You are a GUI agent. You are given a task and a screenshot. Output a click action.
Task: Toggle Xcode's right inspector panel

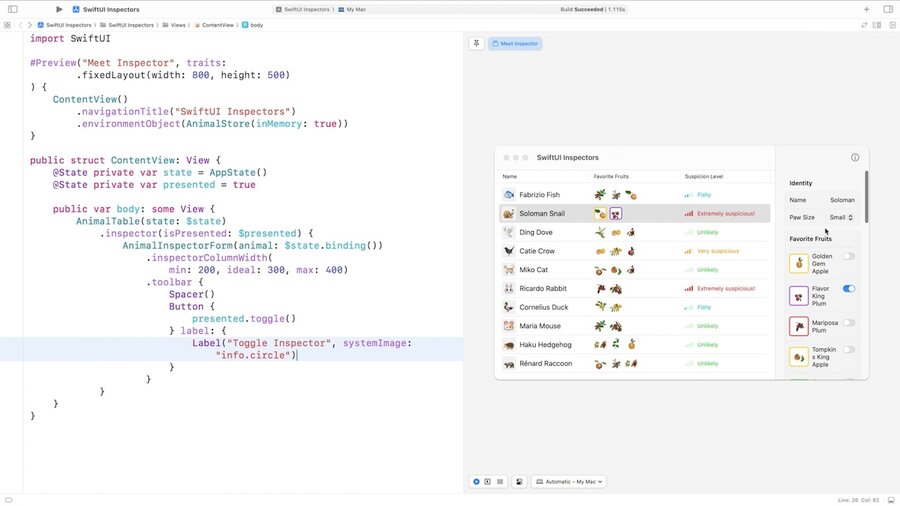point(889,9)
